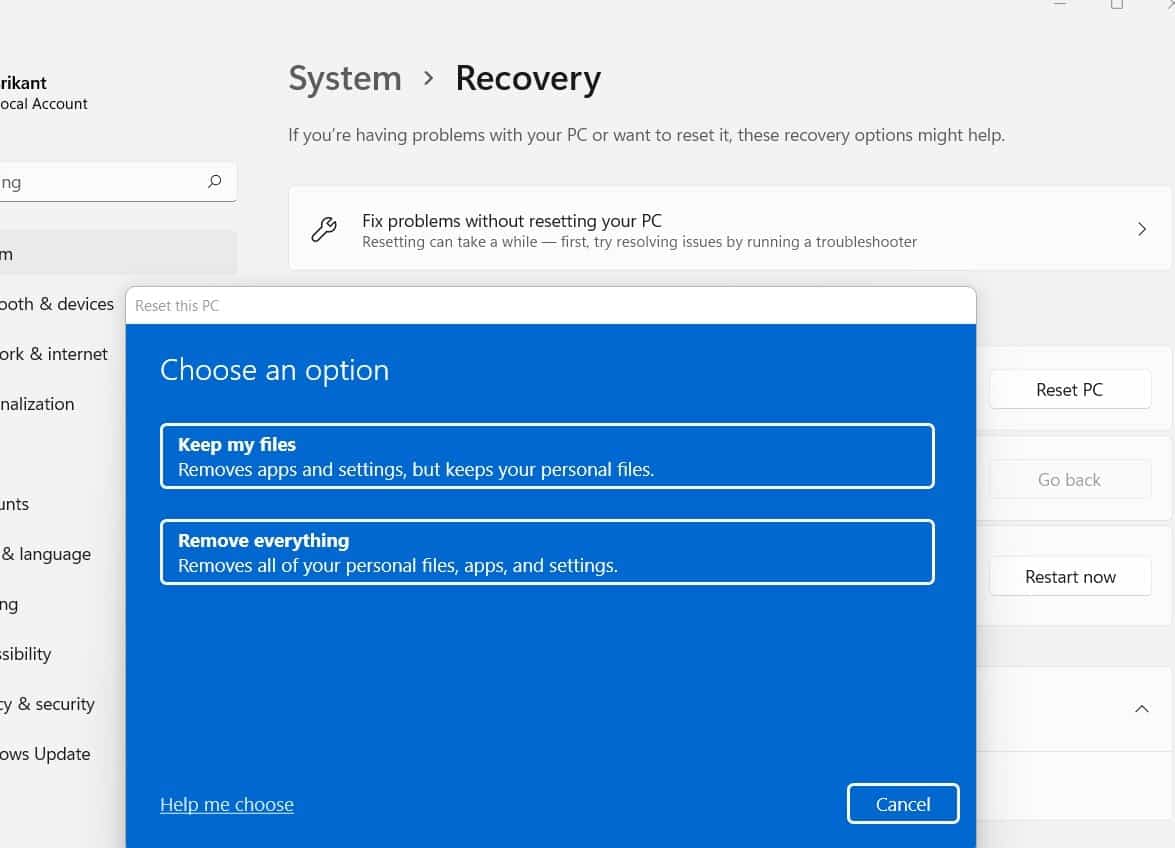Expand the Fix problems troubleshooter row
This screenshot has height=848, width=1175.
[x=1141, y=229]
